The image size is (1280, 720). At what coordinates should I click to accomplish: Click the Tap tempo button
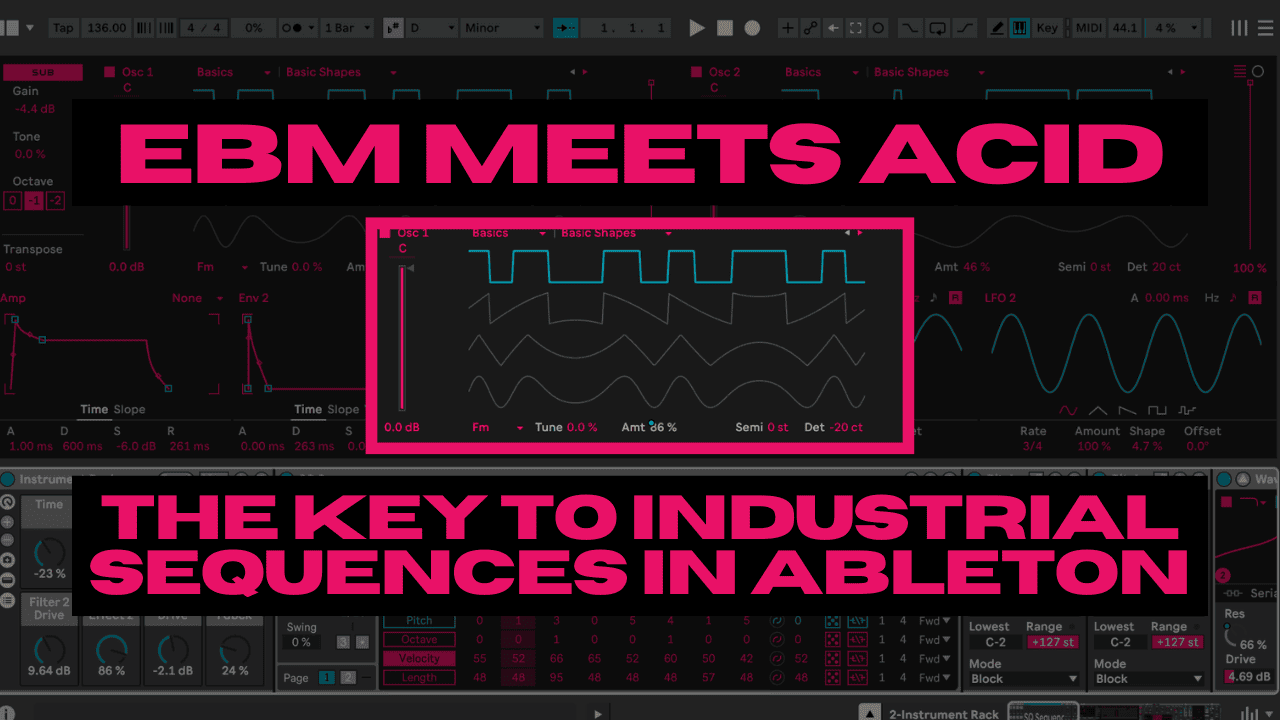click(63, 28)
